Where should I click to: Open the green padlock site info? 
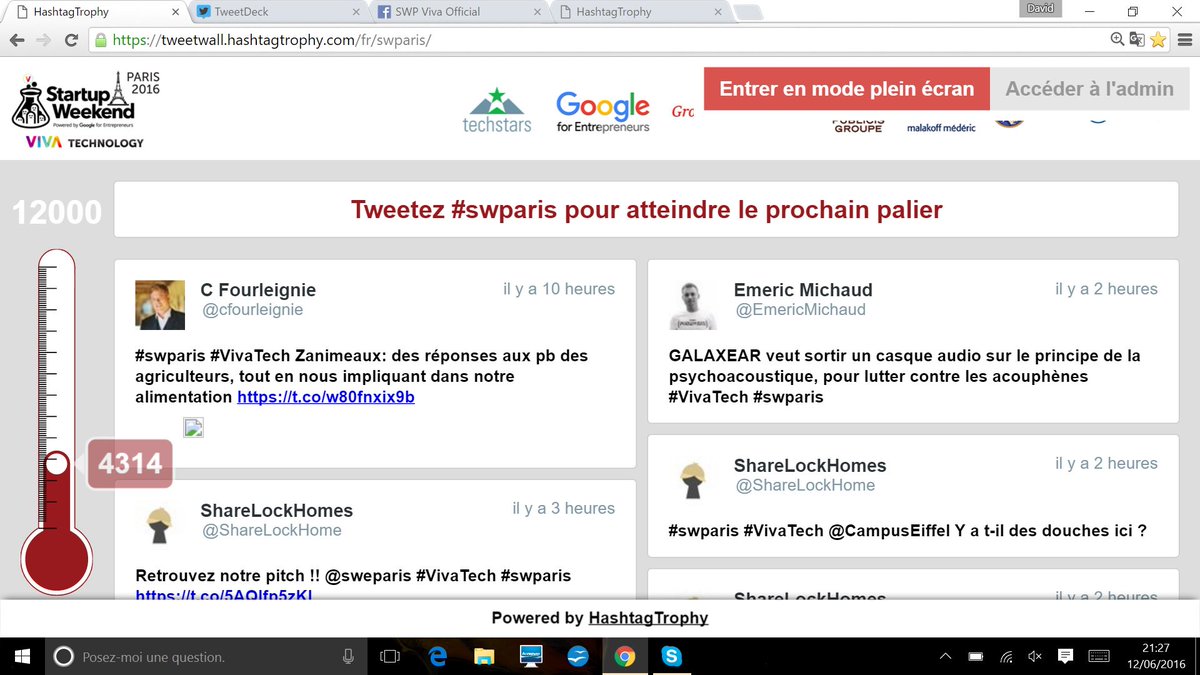100,40
